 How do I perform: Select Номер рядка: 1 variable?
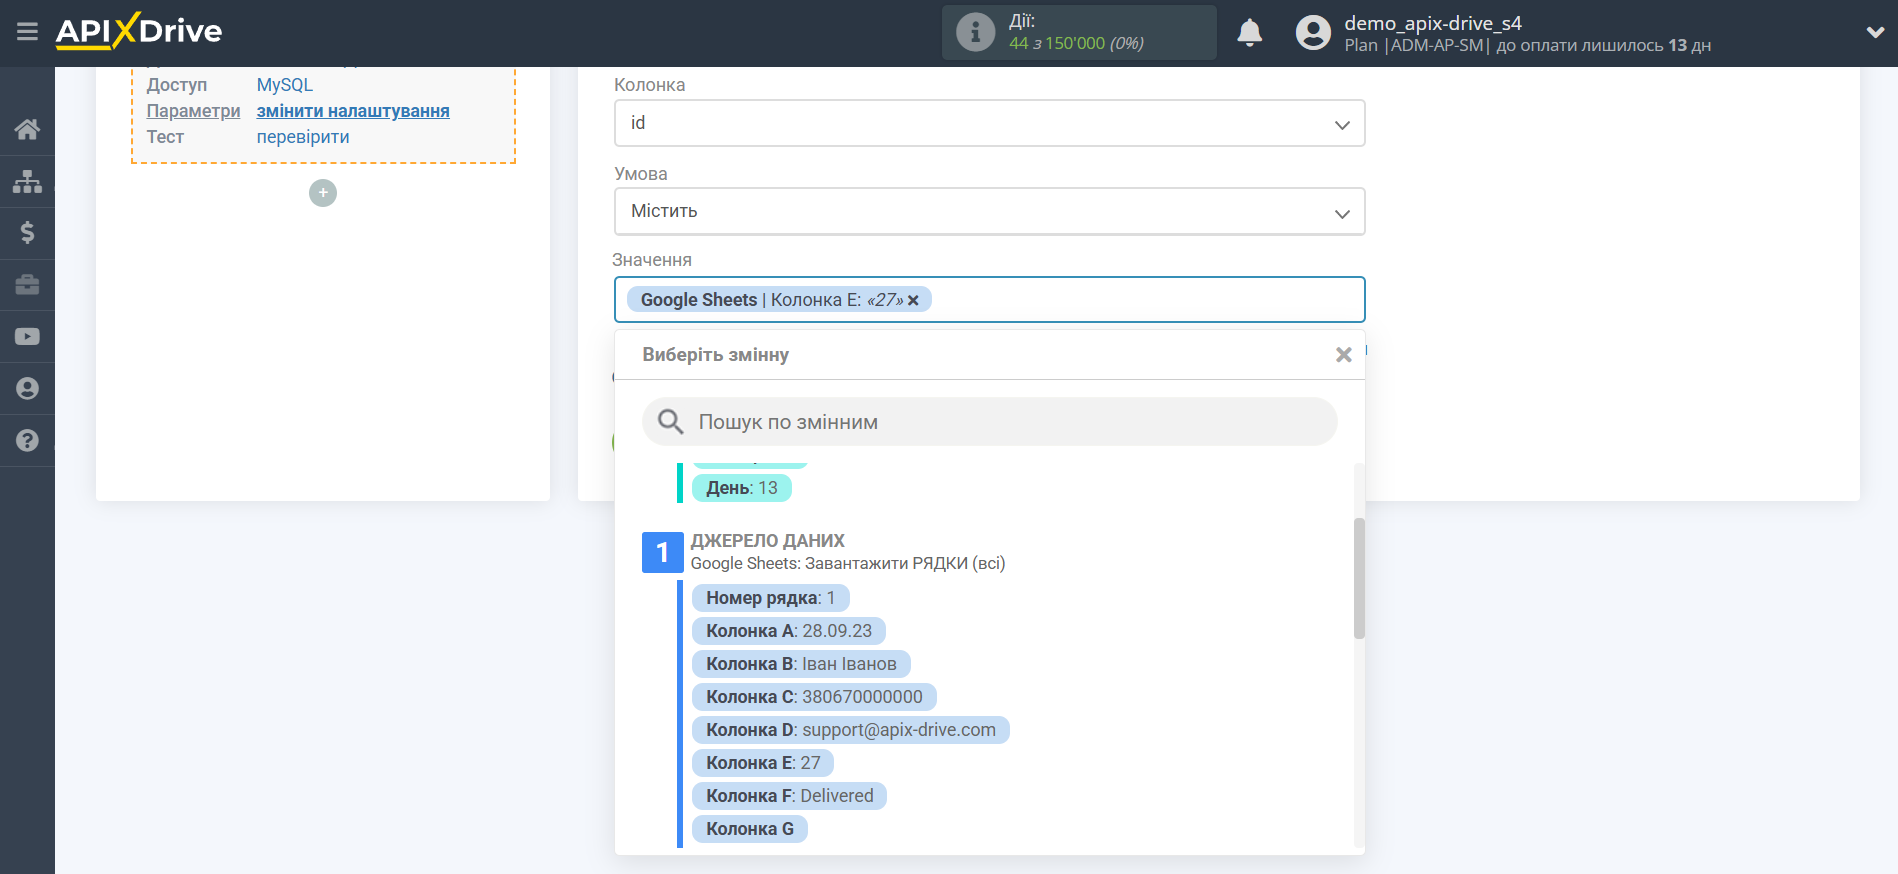pyautogui.click(x=770, y=598)
